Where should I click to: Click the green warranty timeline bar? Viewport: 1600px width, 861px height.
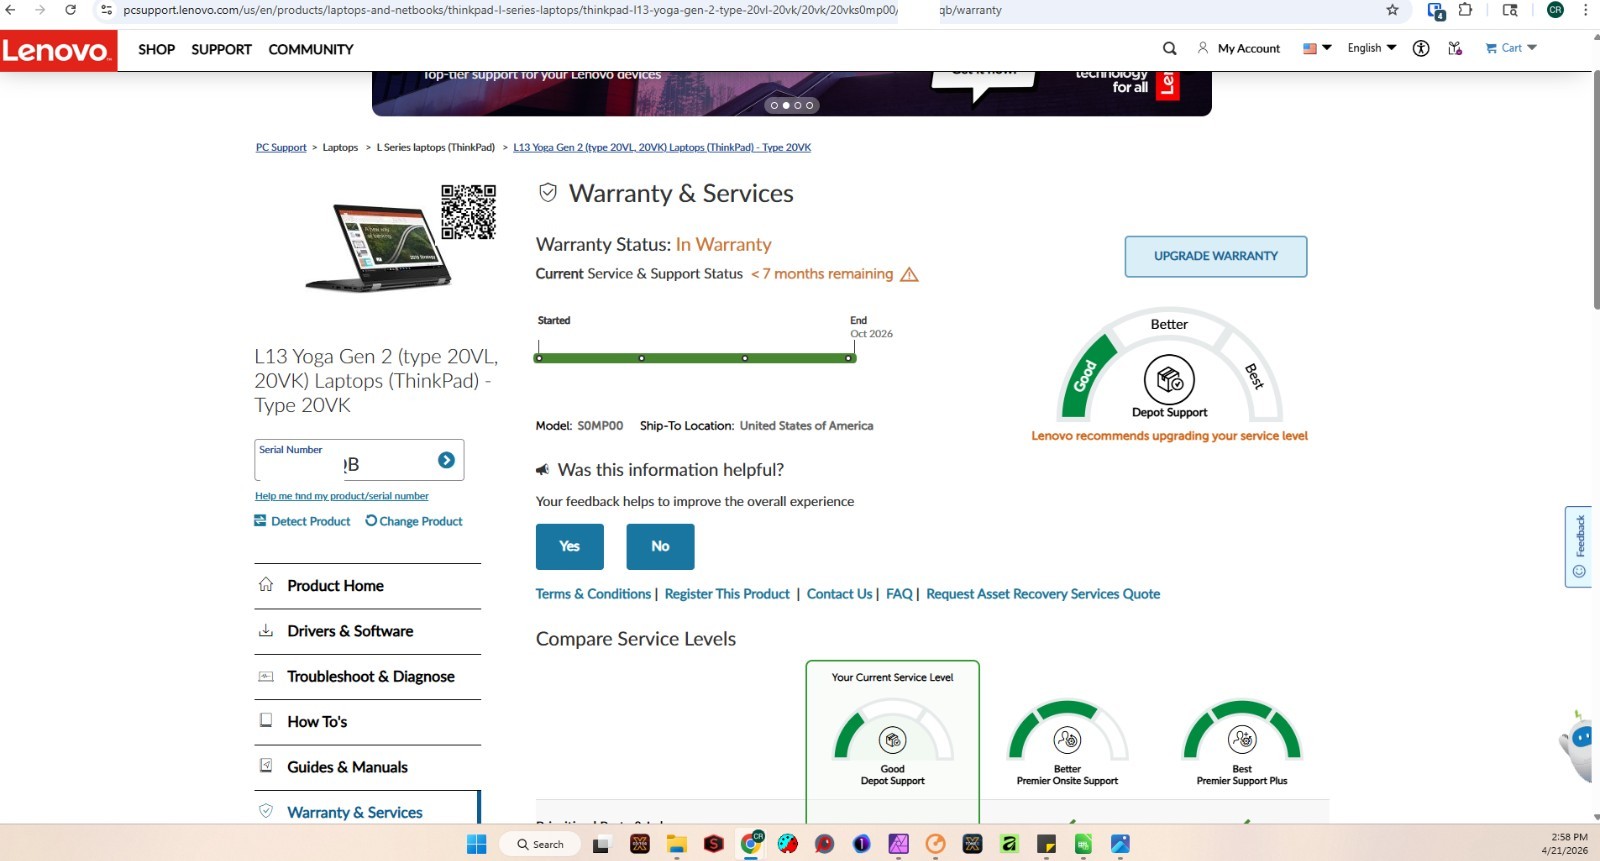coord(695,358)
